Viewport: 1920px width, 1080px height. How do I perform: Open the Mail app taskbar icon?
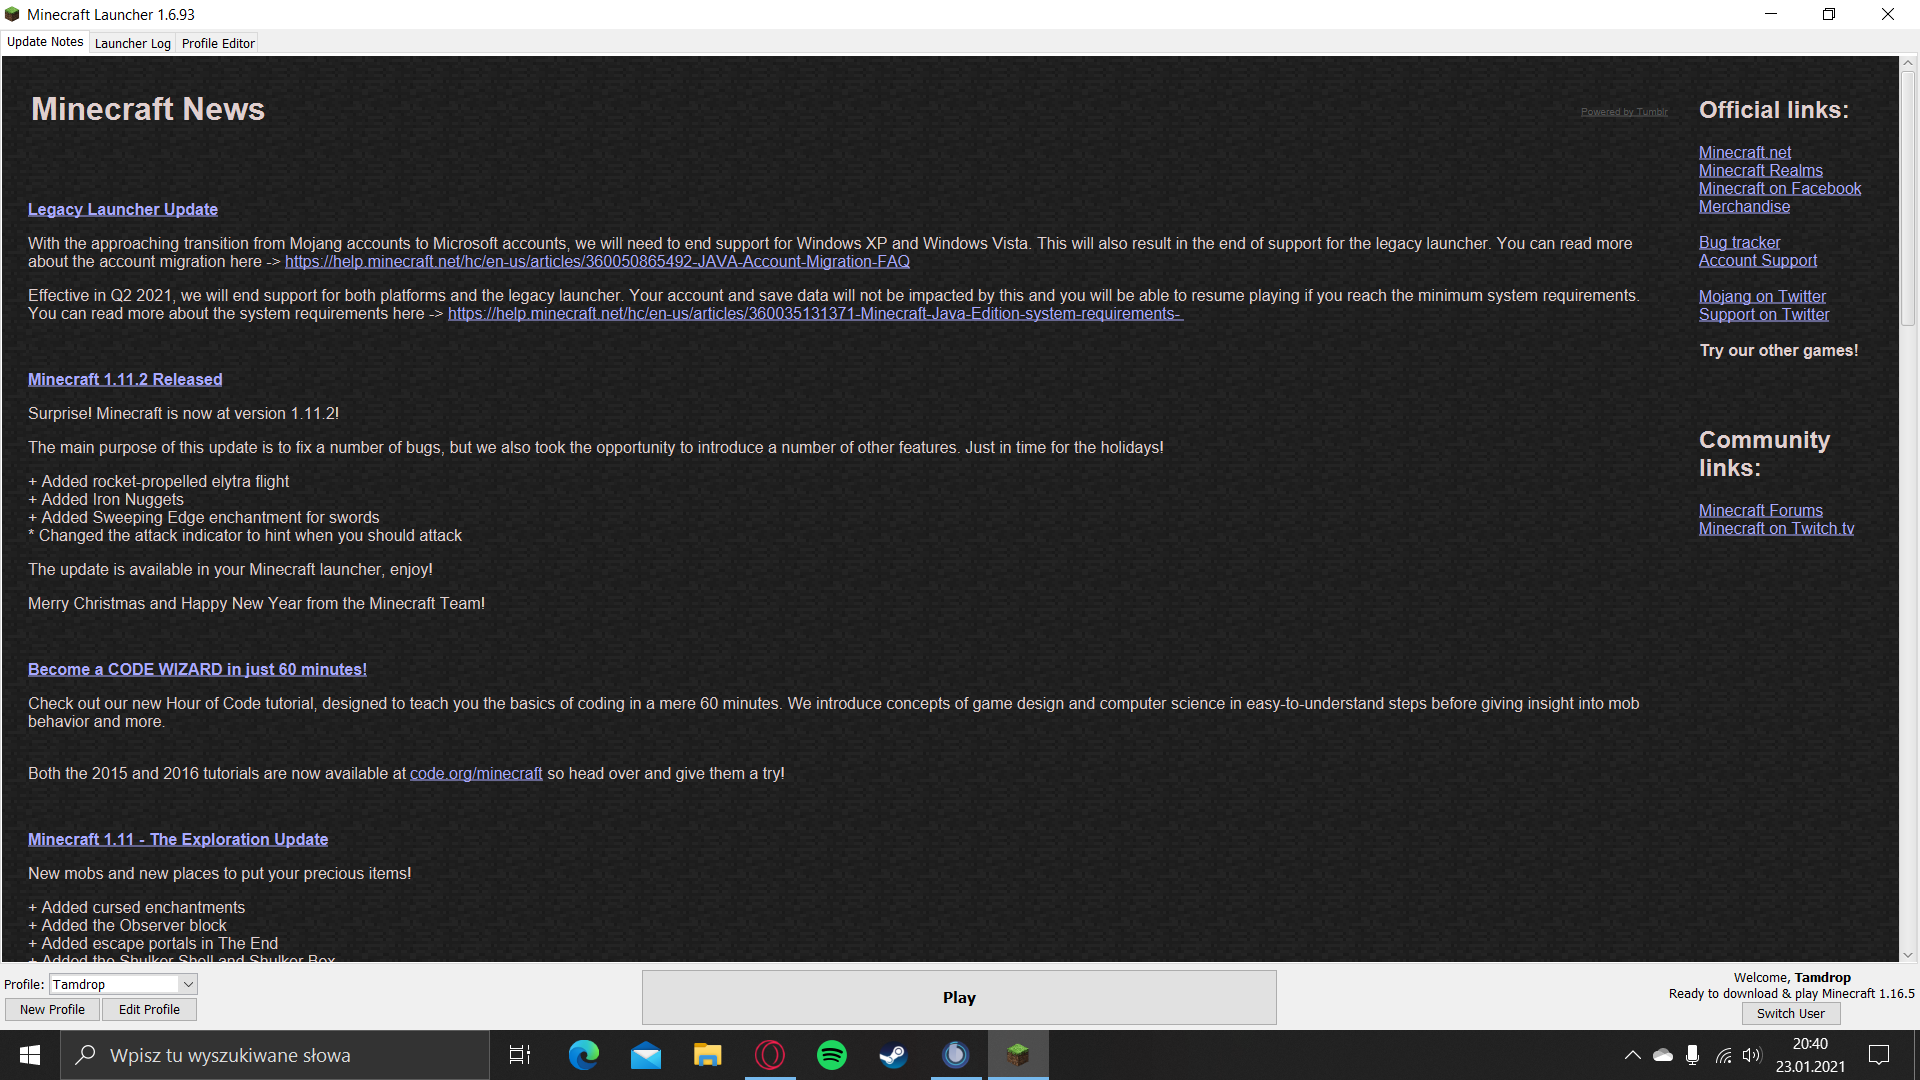[x=645, y=1055]
